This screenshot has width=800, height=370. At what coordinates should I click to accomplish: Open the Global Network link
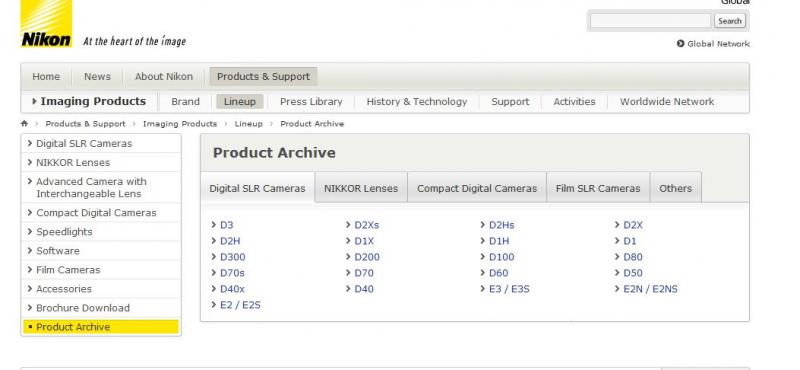pyautogui.click(x=718, y=44)
